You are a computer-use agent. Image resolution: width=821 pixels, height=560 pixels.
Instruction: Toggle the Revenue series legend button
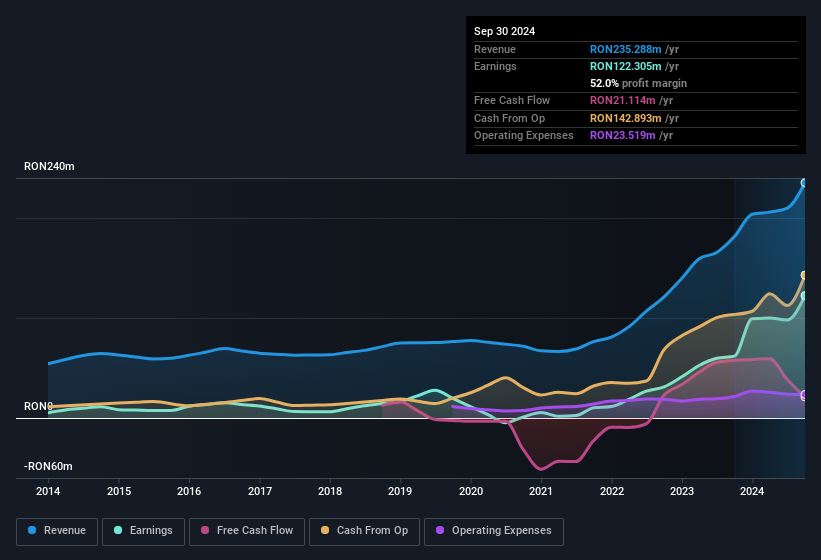[x=57, y=531]
